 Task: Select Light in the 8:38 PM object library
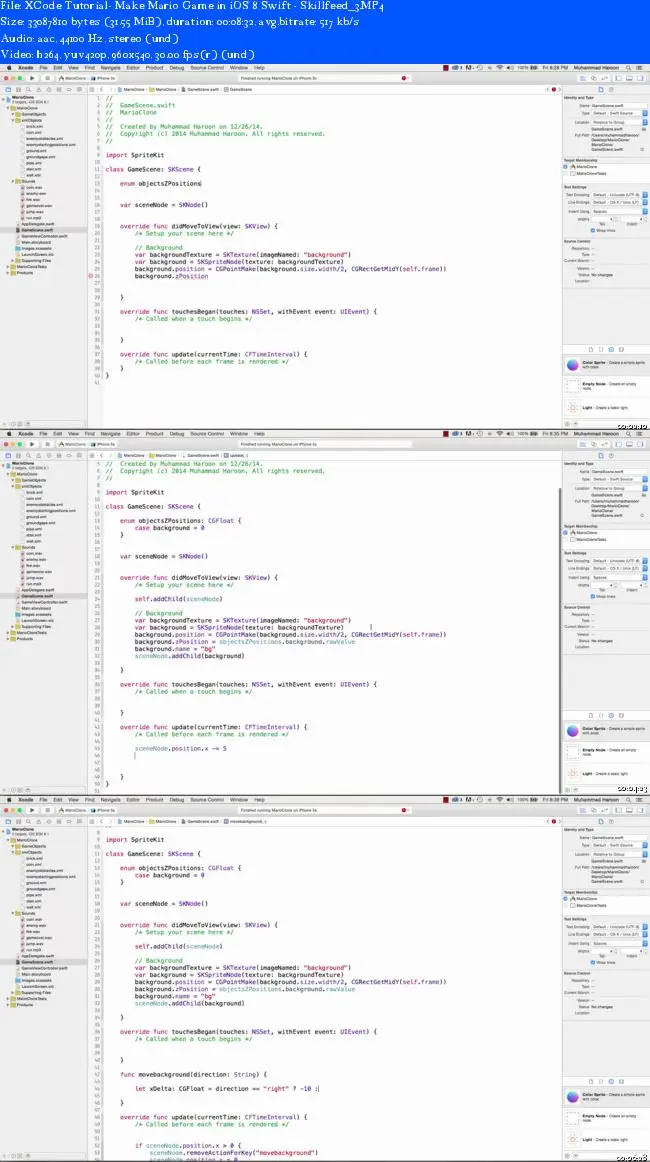point(605,1139)
